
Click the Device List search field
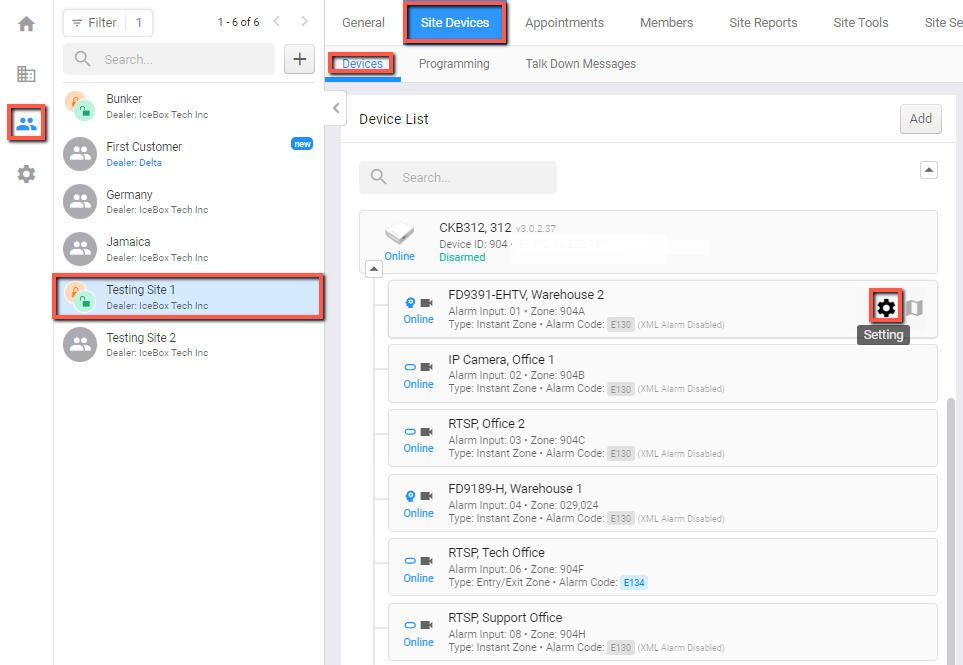pyautogui.click(x=458, y=177)
